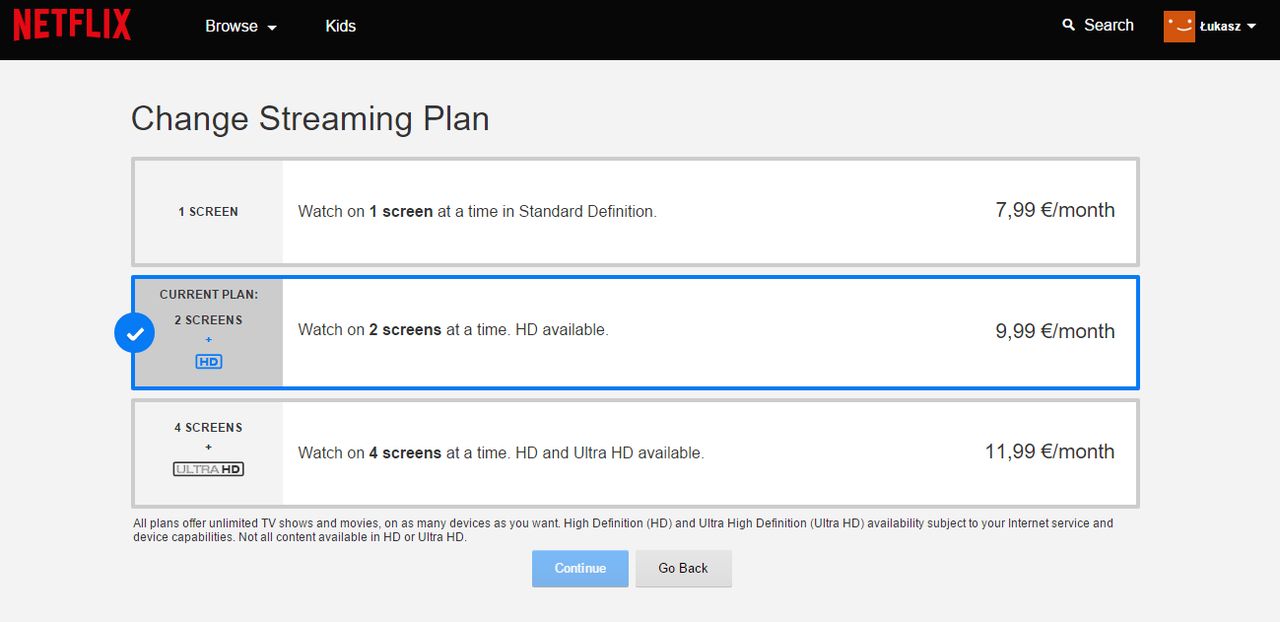The height and width of the screenshot is (622, 1280).
Task: Select the 4 Screens Ultra HD plan row
Action: point(635,453)
